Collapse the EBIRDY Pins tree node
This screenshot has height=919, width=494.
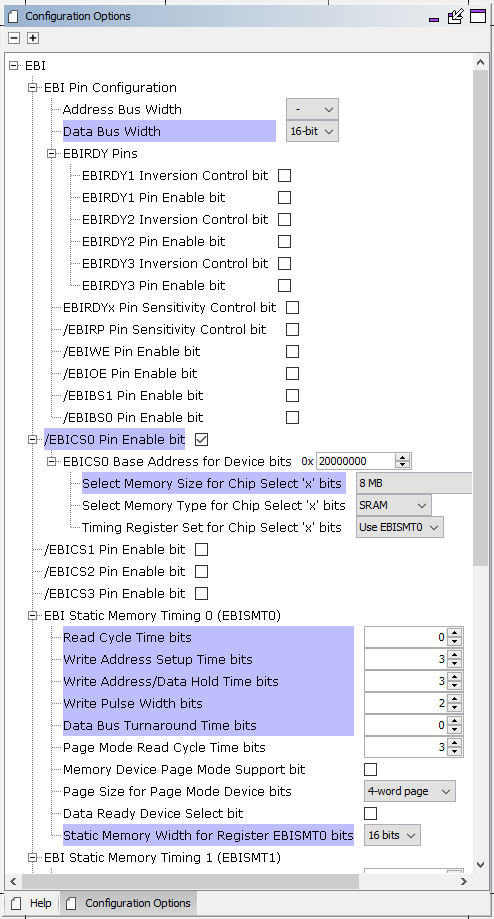tap(52, 154)
